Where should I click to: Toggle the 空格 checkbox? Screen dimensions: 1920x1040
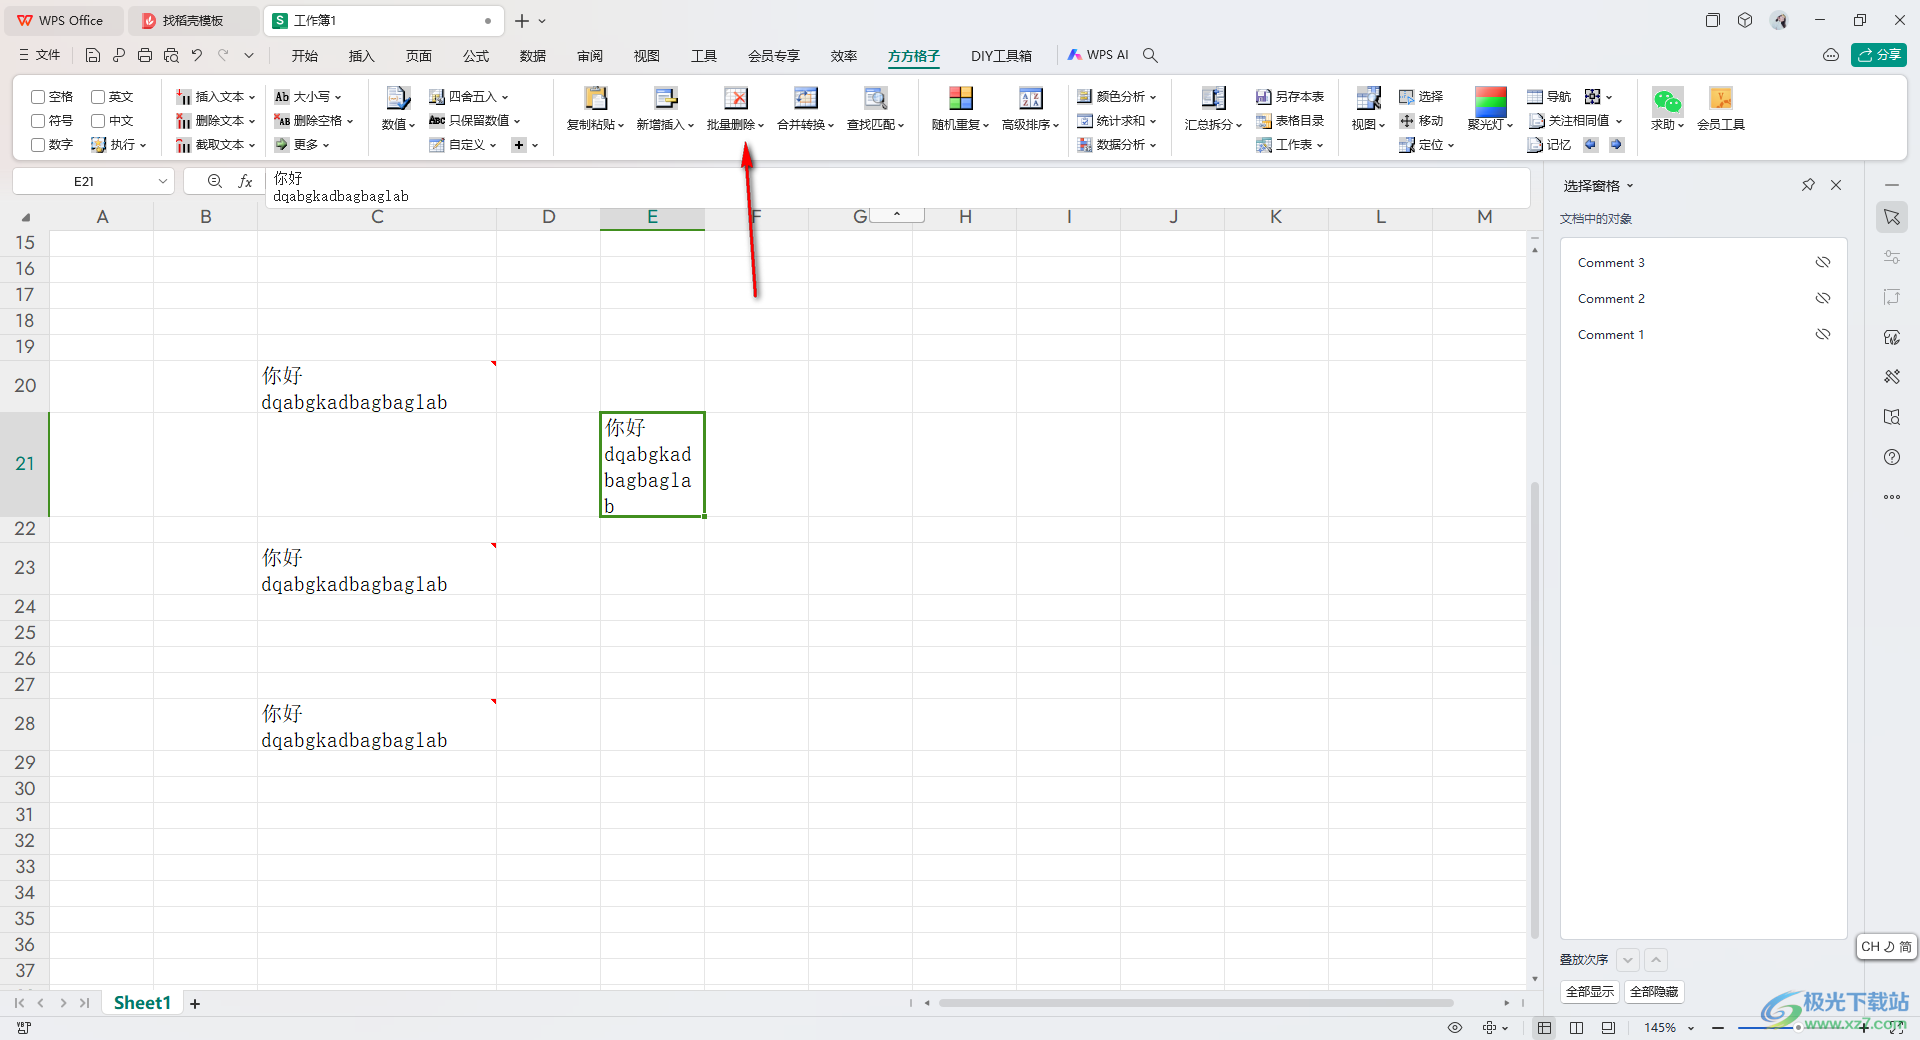38,97
